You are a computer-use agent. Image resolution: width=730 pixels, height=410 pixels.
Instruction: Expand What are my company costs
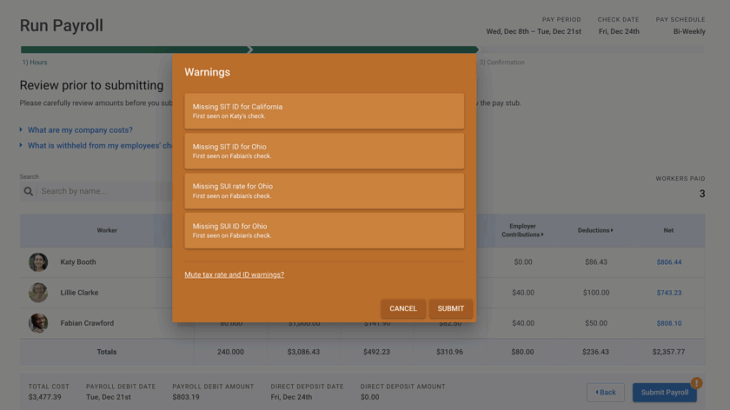pyautogui.click(x=76, y=130)
